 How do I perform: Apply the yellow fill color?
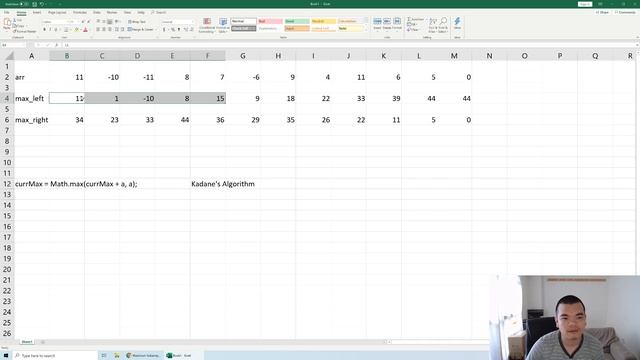tap(76, 30)
